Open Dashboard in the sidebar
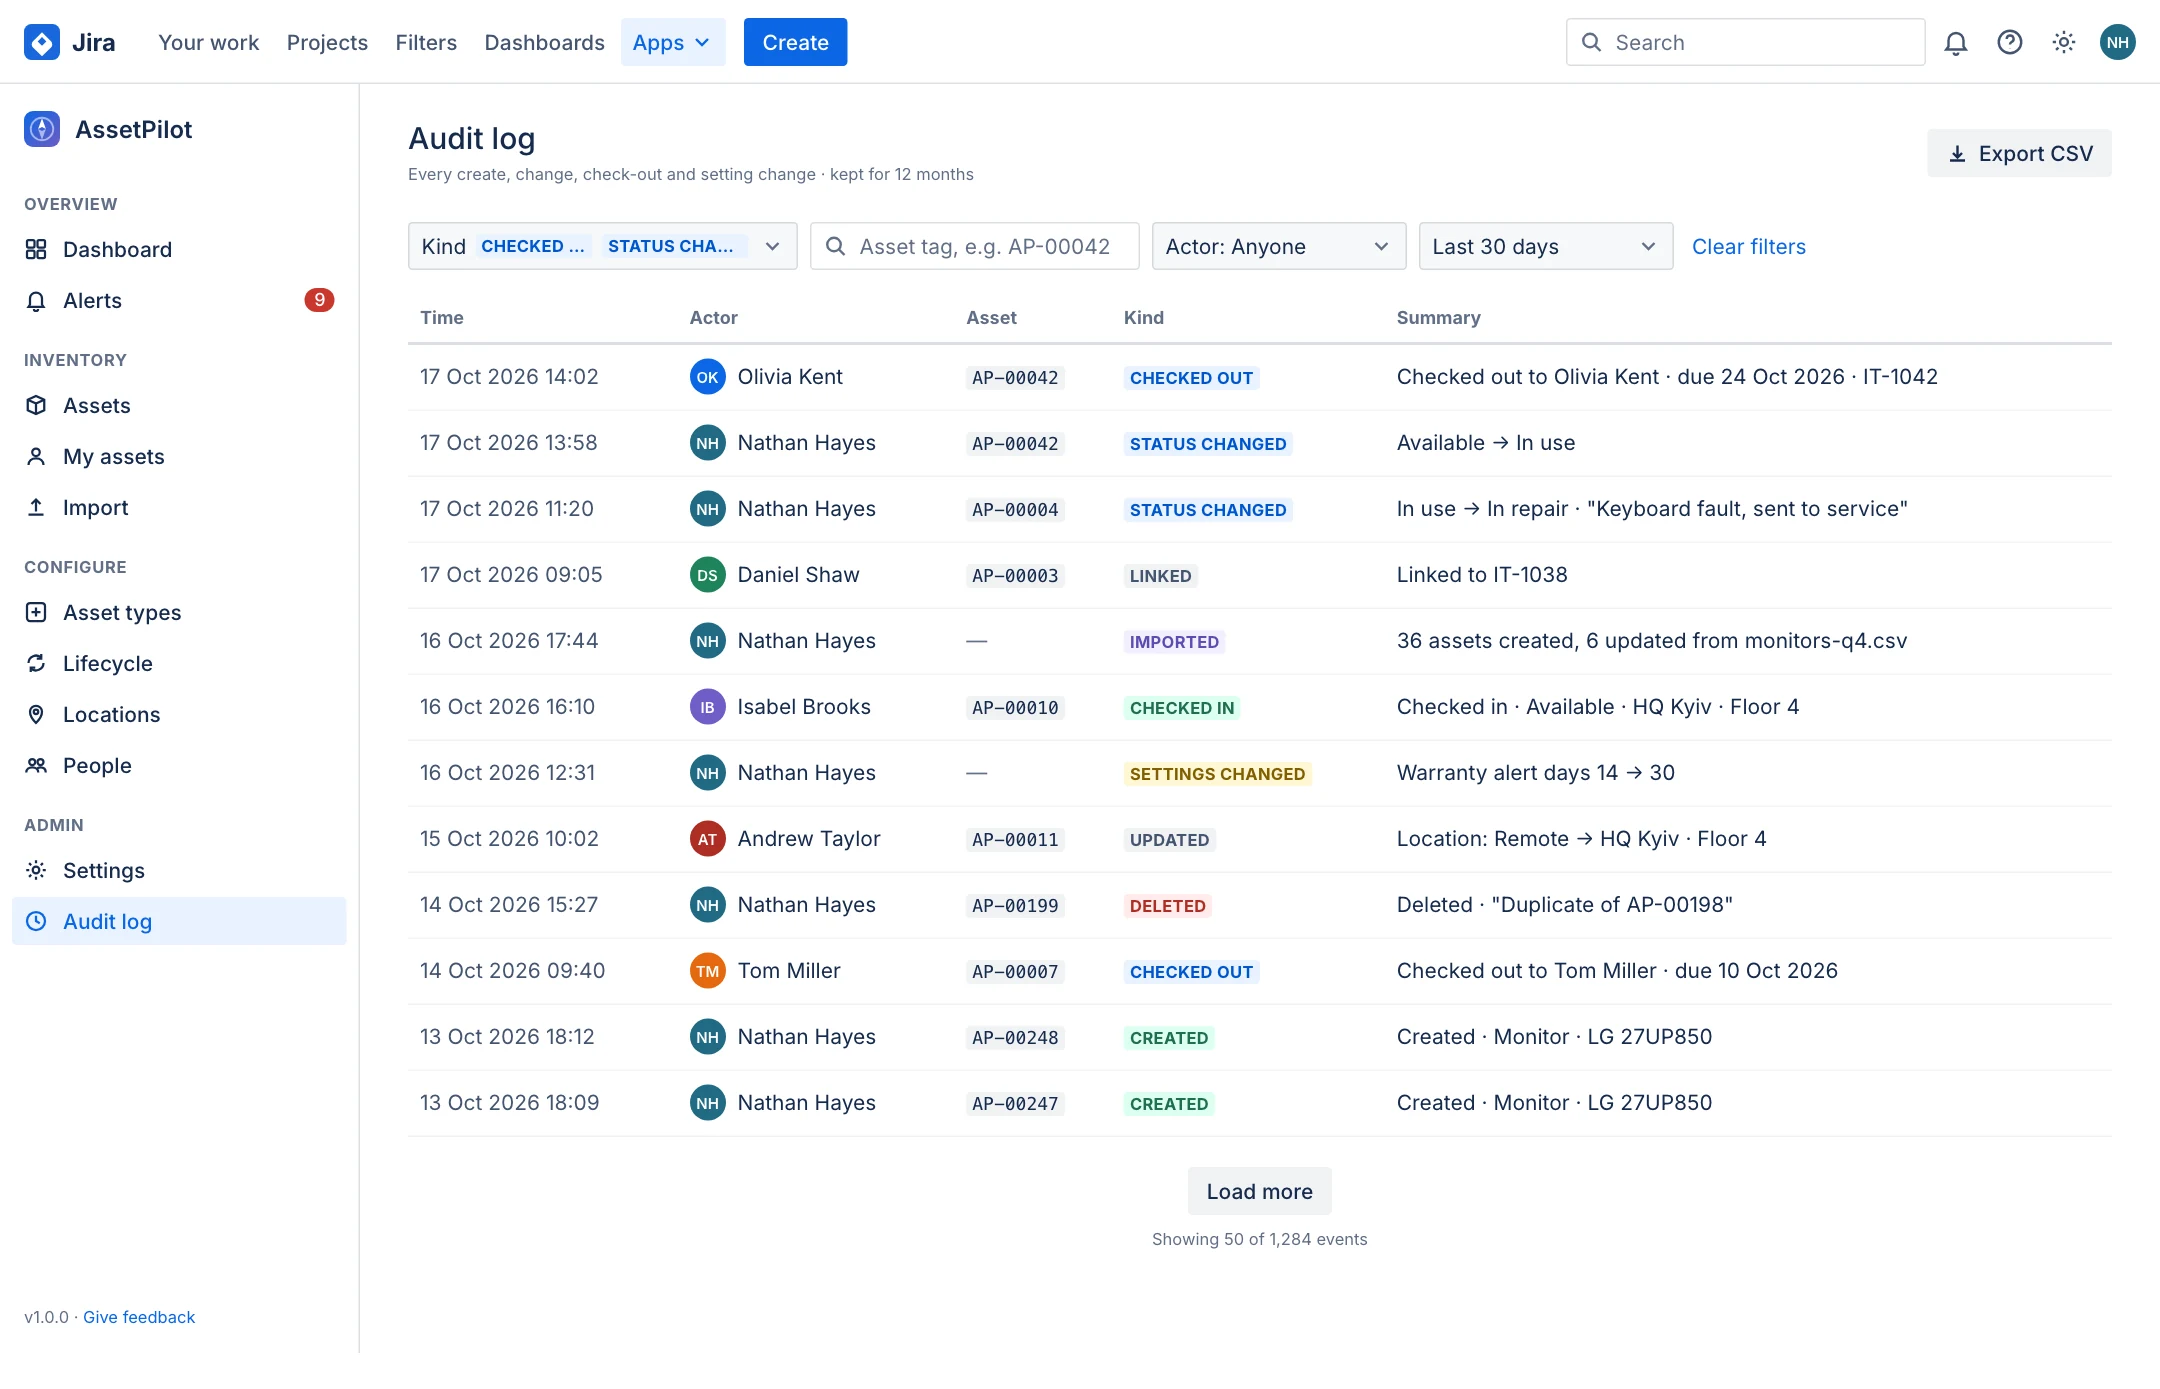 point(179,249)
